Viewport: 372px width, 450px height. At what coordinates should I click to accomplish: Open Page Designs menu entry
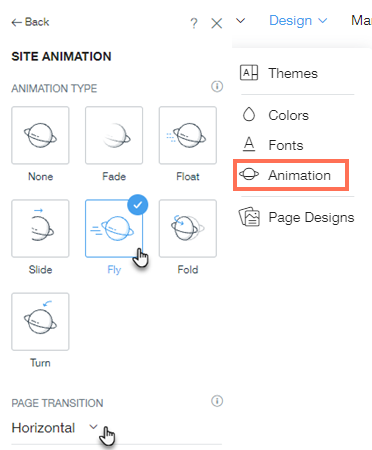pyautogui.click(x=296, y=217)
